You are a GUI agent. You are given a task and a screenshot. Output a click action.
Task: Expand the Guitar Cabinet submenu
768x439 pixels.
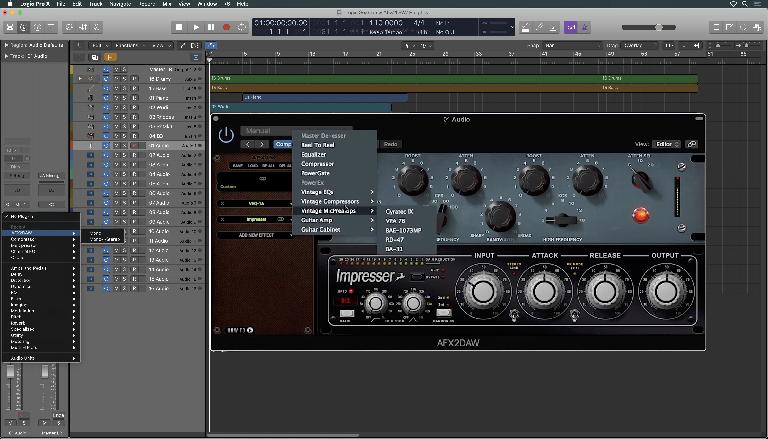point(334,229)
